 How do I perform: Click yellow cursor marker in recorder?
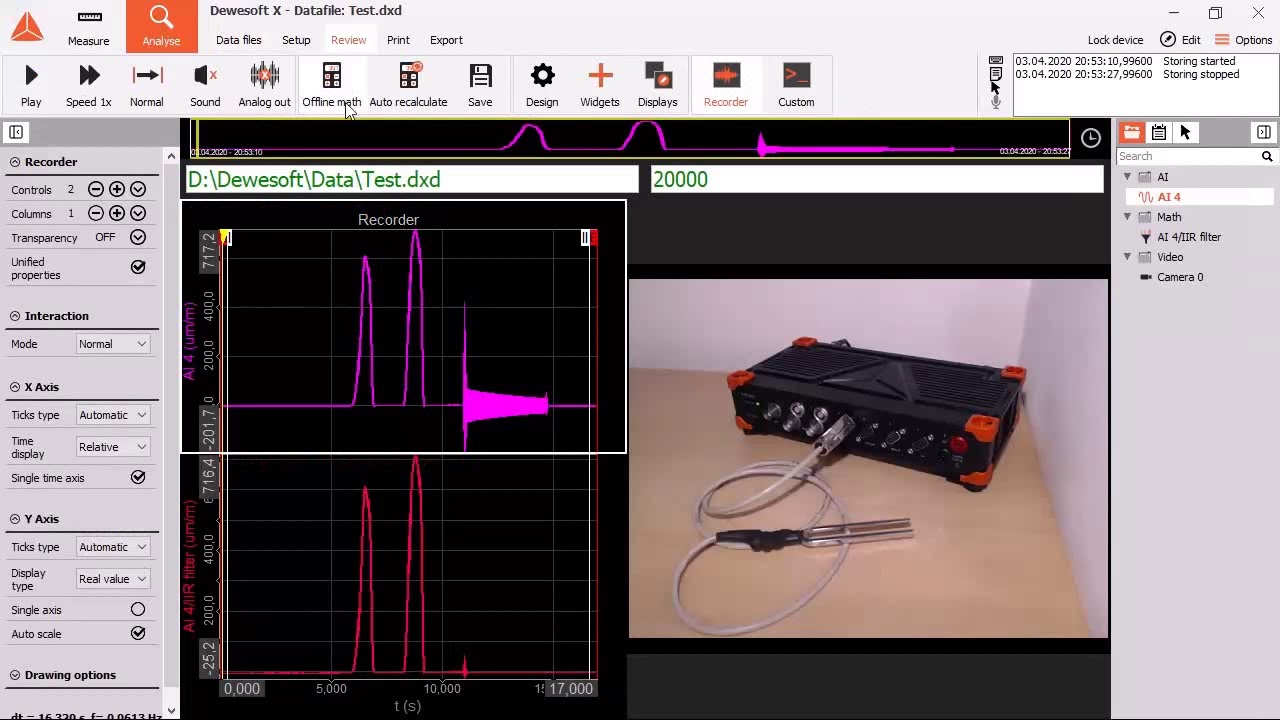click(225, 237)
